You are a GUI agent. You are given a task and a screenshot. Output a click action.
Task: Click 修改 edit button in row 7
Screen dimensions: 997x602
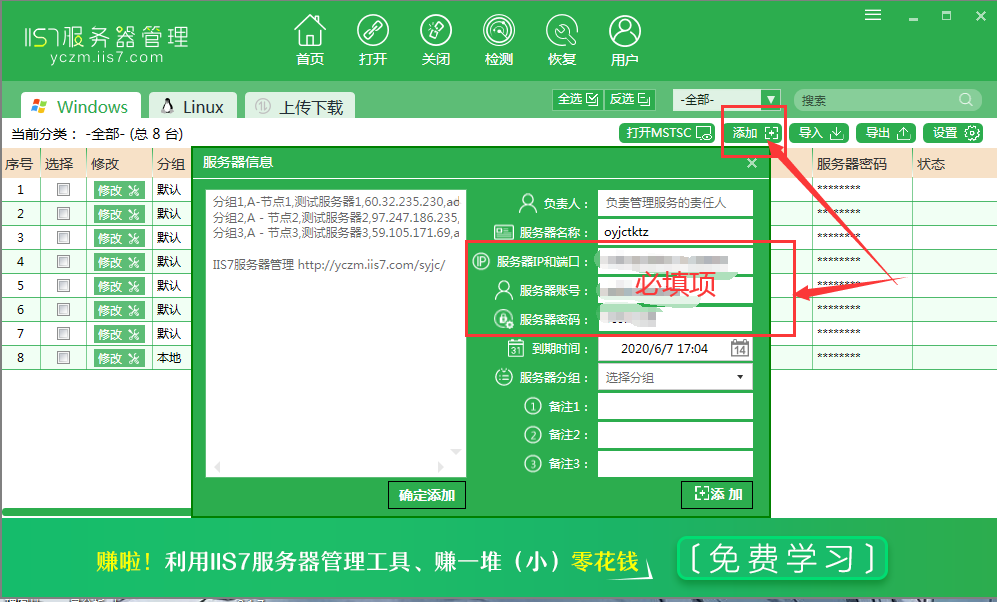119,334
